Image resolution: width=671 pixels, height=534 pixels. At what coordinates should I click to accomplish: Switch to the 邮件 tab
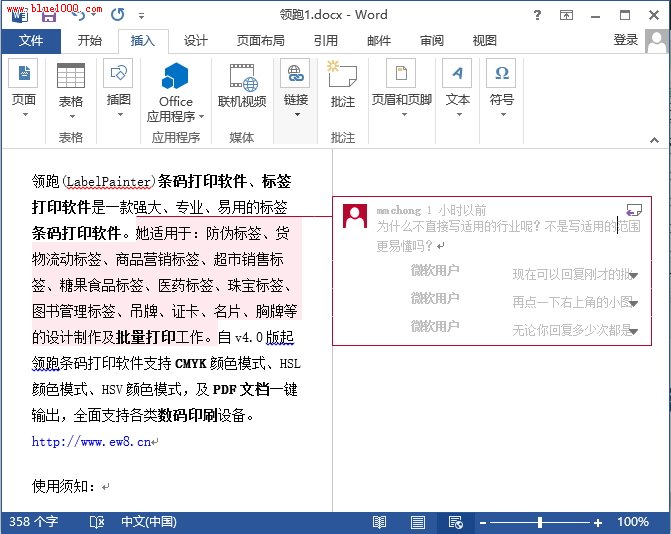379,41
